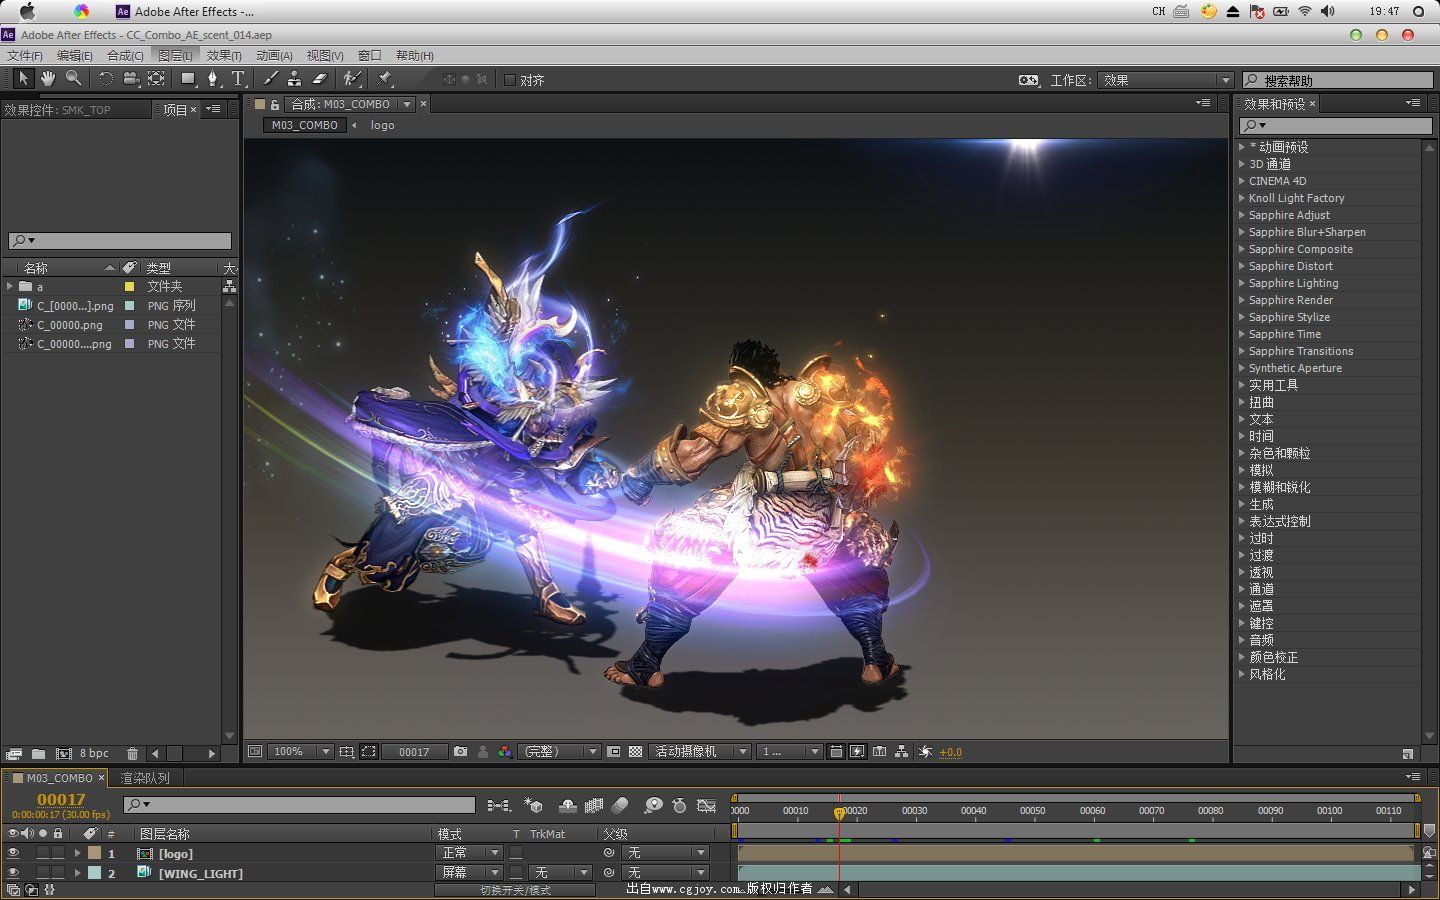Enable frame blending for the composition

594,805
